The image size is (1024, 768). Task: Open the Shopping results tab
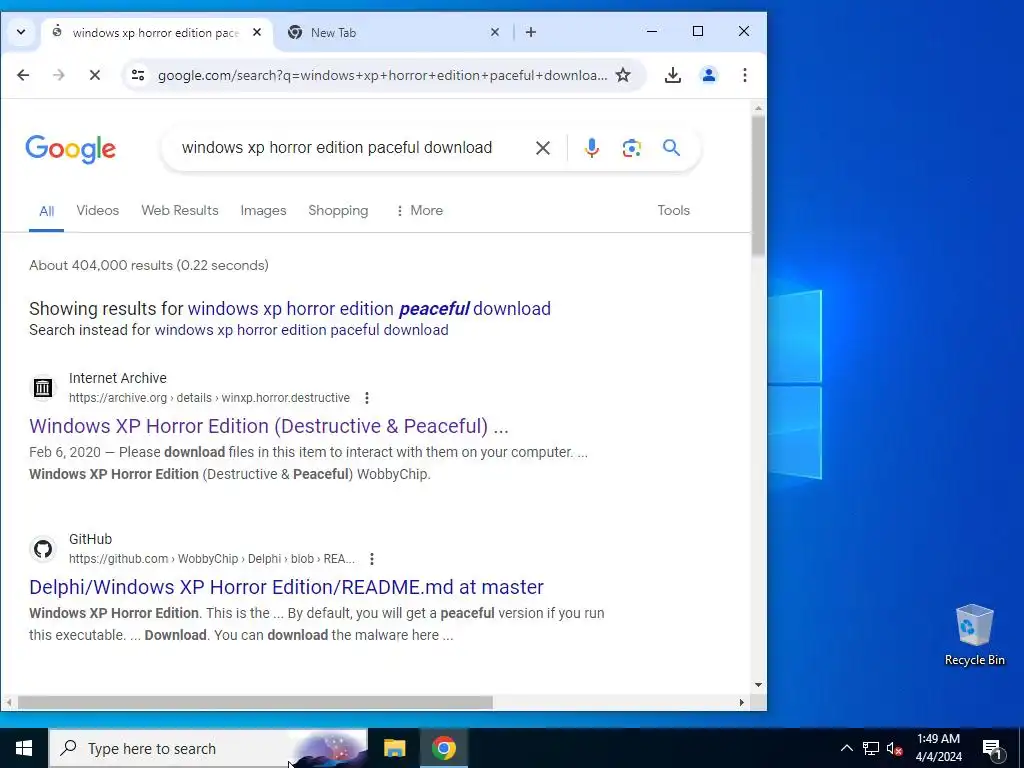338,210
